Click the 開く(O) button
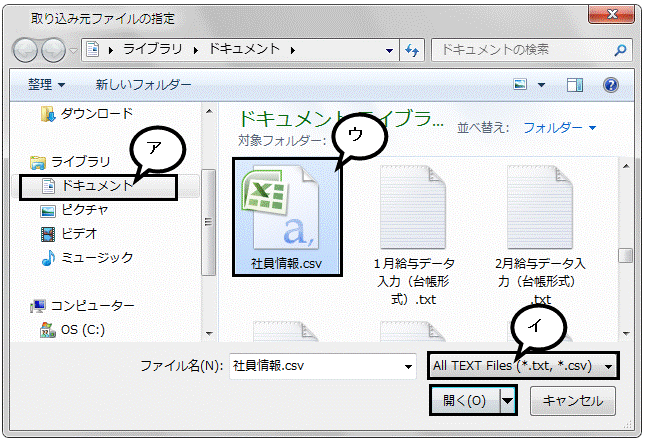Image resolution: width=645 pixels, height=446 pixels. 465,400
